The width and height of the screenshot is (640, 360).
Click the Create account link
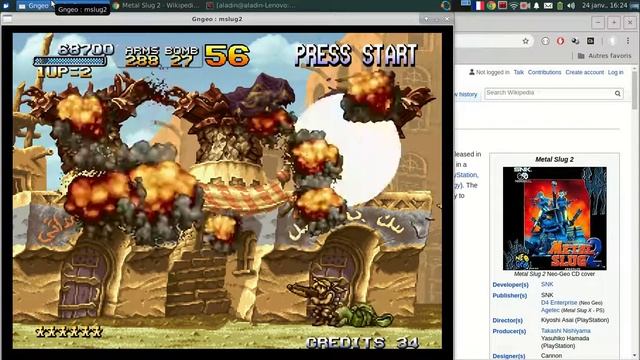(584, 72)
